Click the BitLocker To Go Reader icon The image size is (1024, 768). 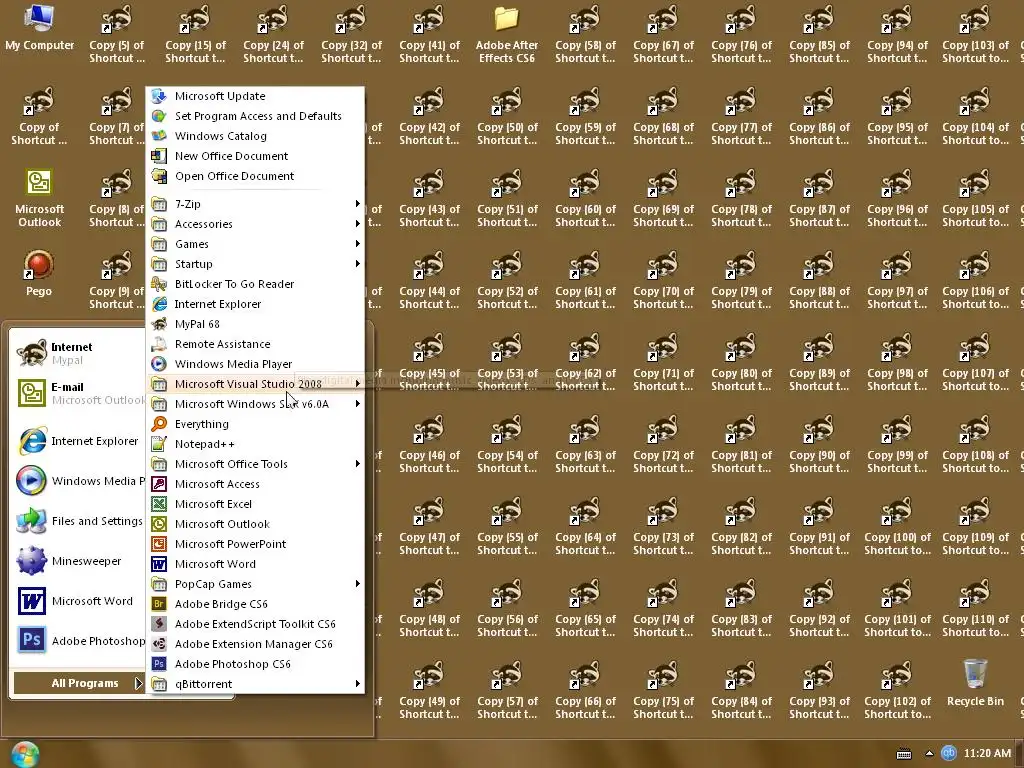159,284
